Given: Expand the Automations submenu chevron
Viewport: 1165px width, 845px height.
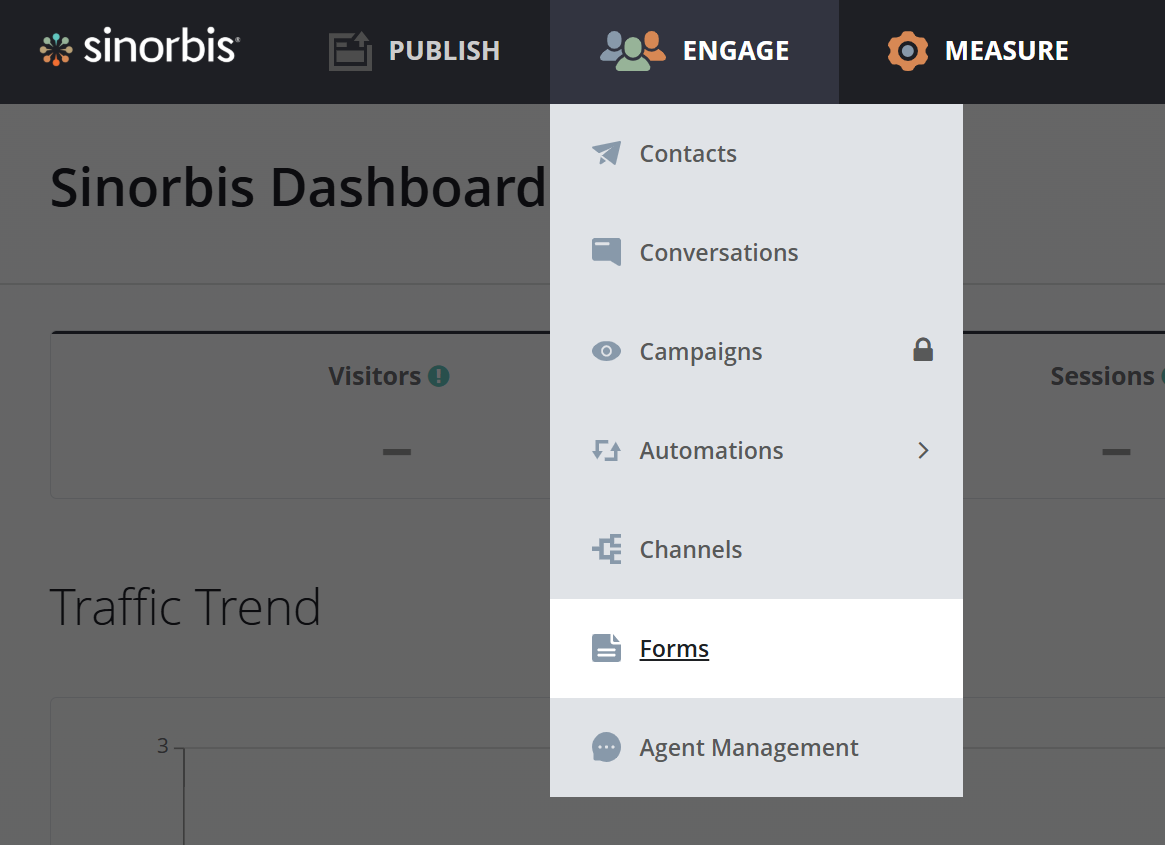Looking at the screenshot, I should coord(923,450).
